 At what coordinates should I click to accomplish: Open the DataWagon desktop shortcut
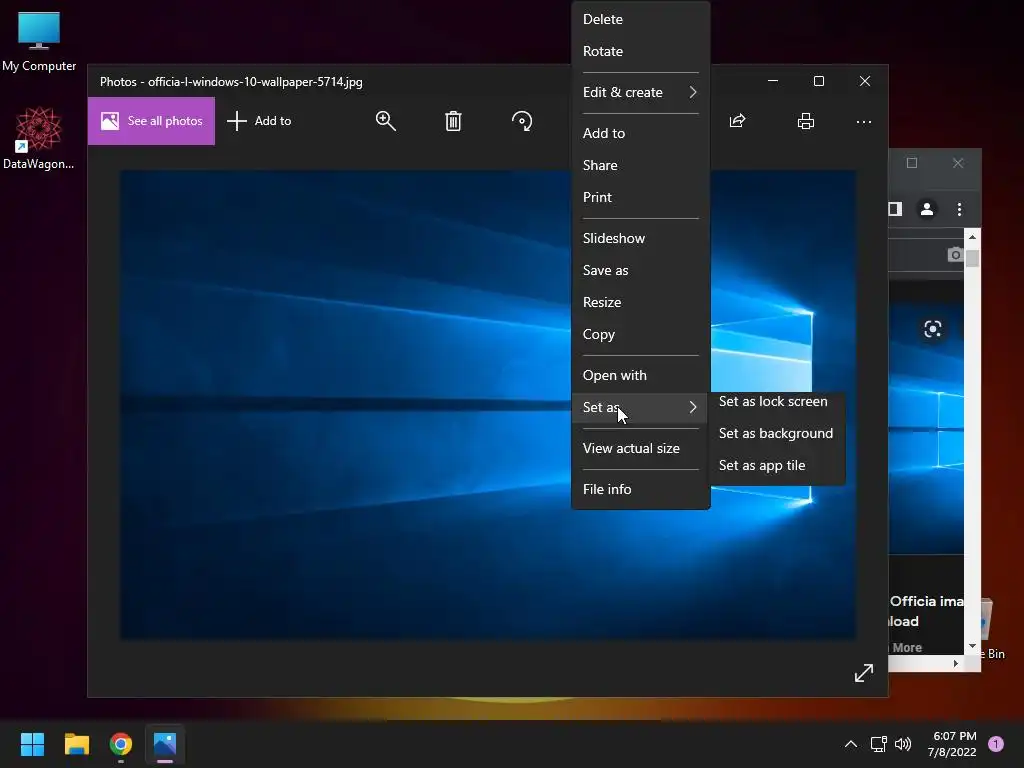click(x=39, y=138)
